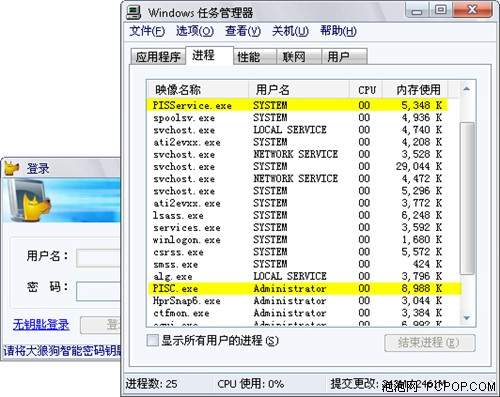Screen dimensions: 500x397
Task: Click the dog-and-monitor banner image in login window
Action: point(61,200)
